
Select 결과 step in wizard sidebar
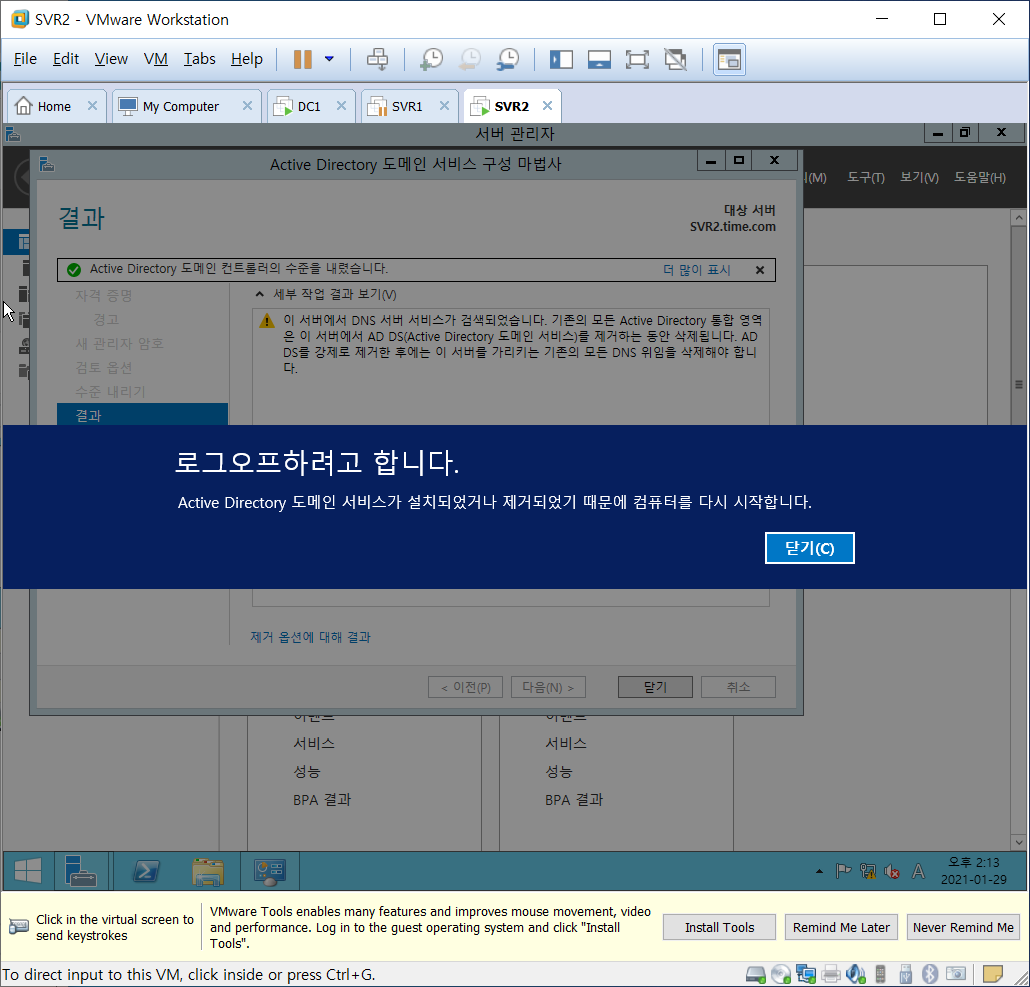click(143, 415)
